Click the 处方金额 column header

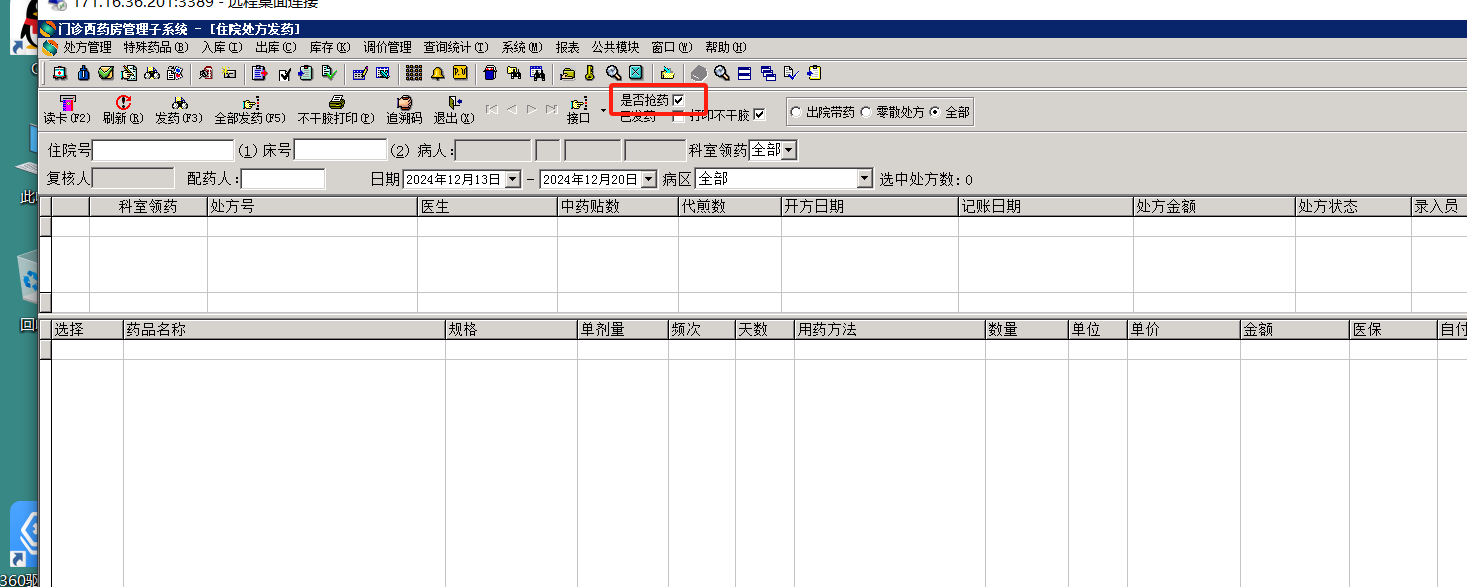click(x=1214, y=207)
